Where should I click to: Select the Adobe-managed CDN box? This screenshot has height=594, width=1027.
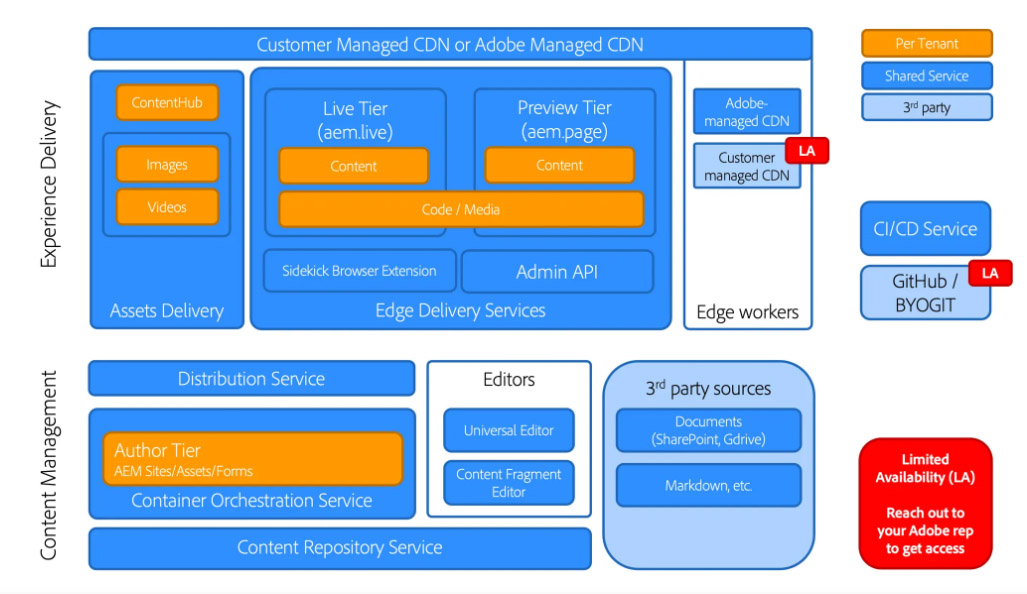(747, 112)
